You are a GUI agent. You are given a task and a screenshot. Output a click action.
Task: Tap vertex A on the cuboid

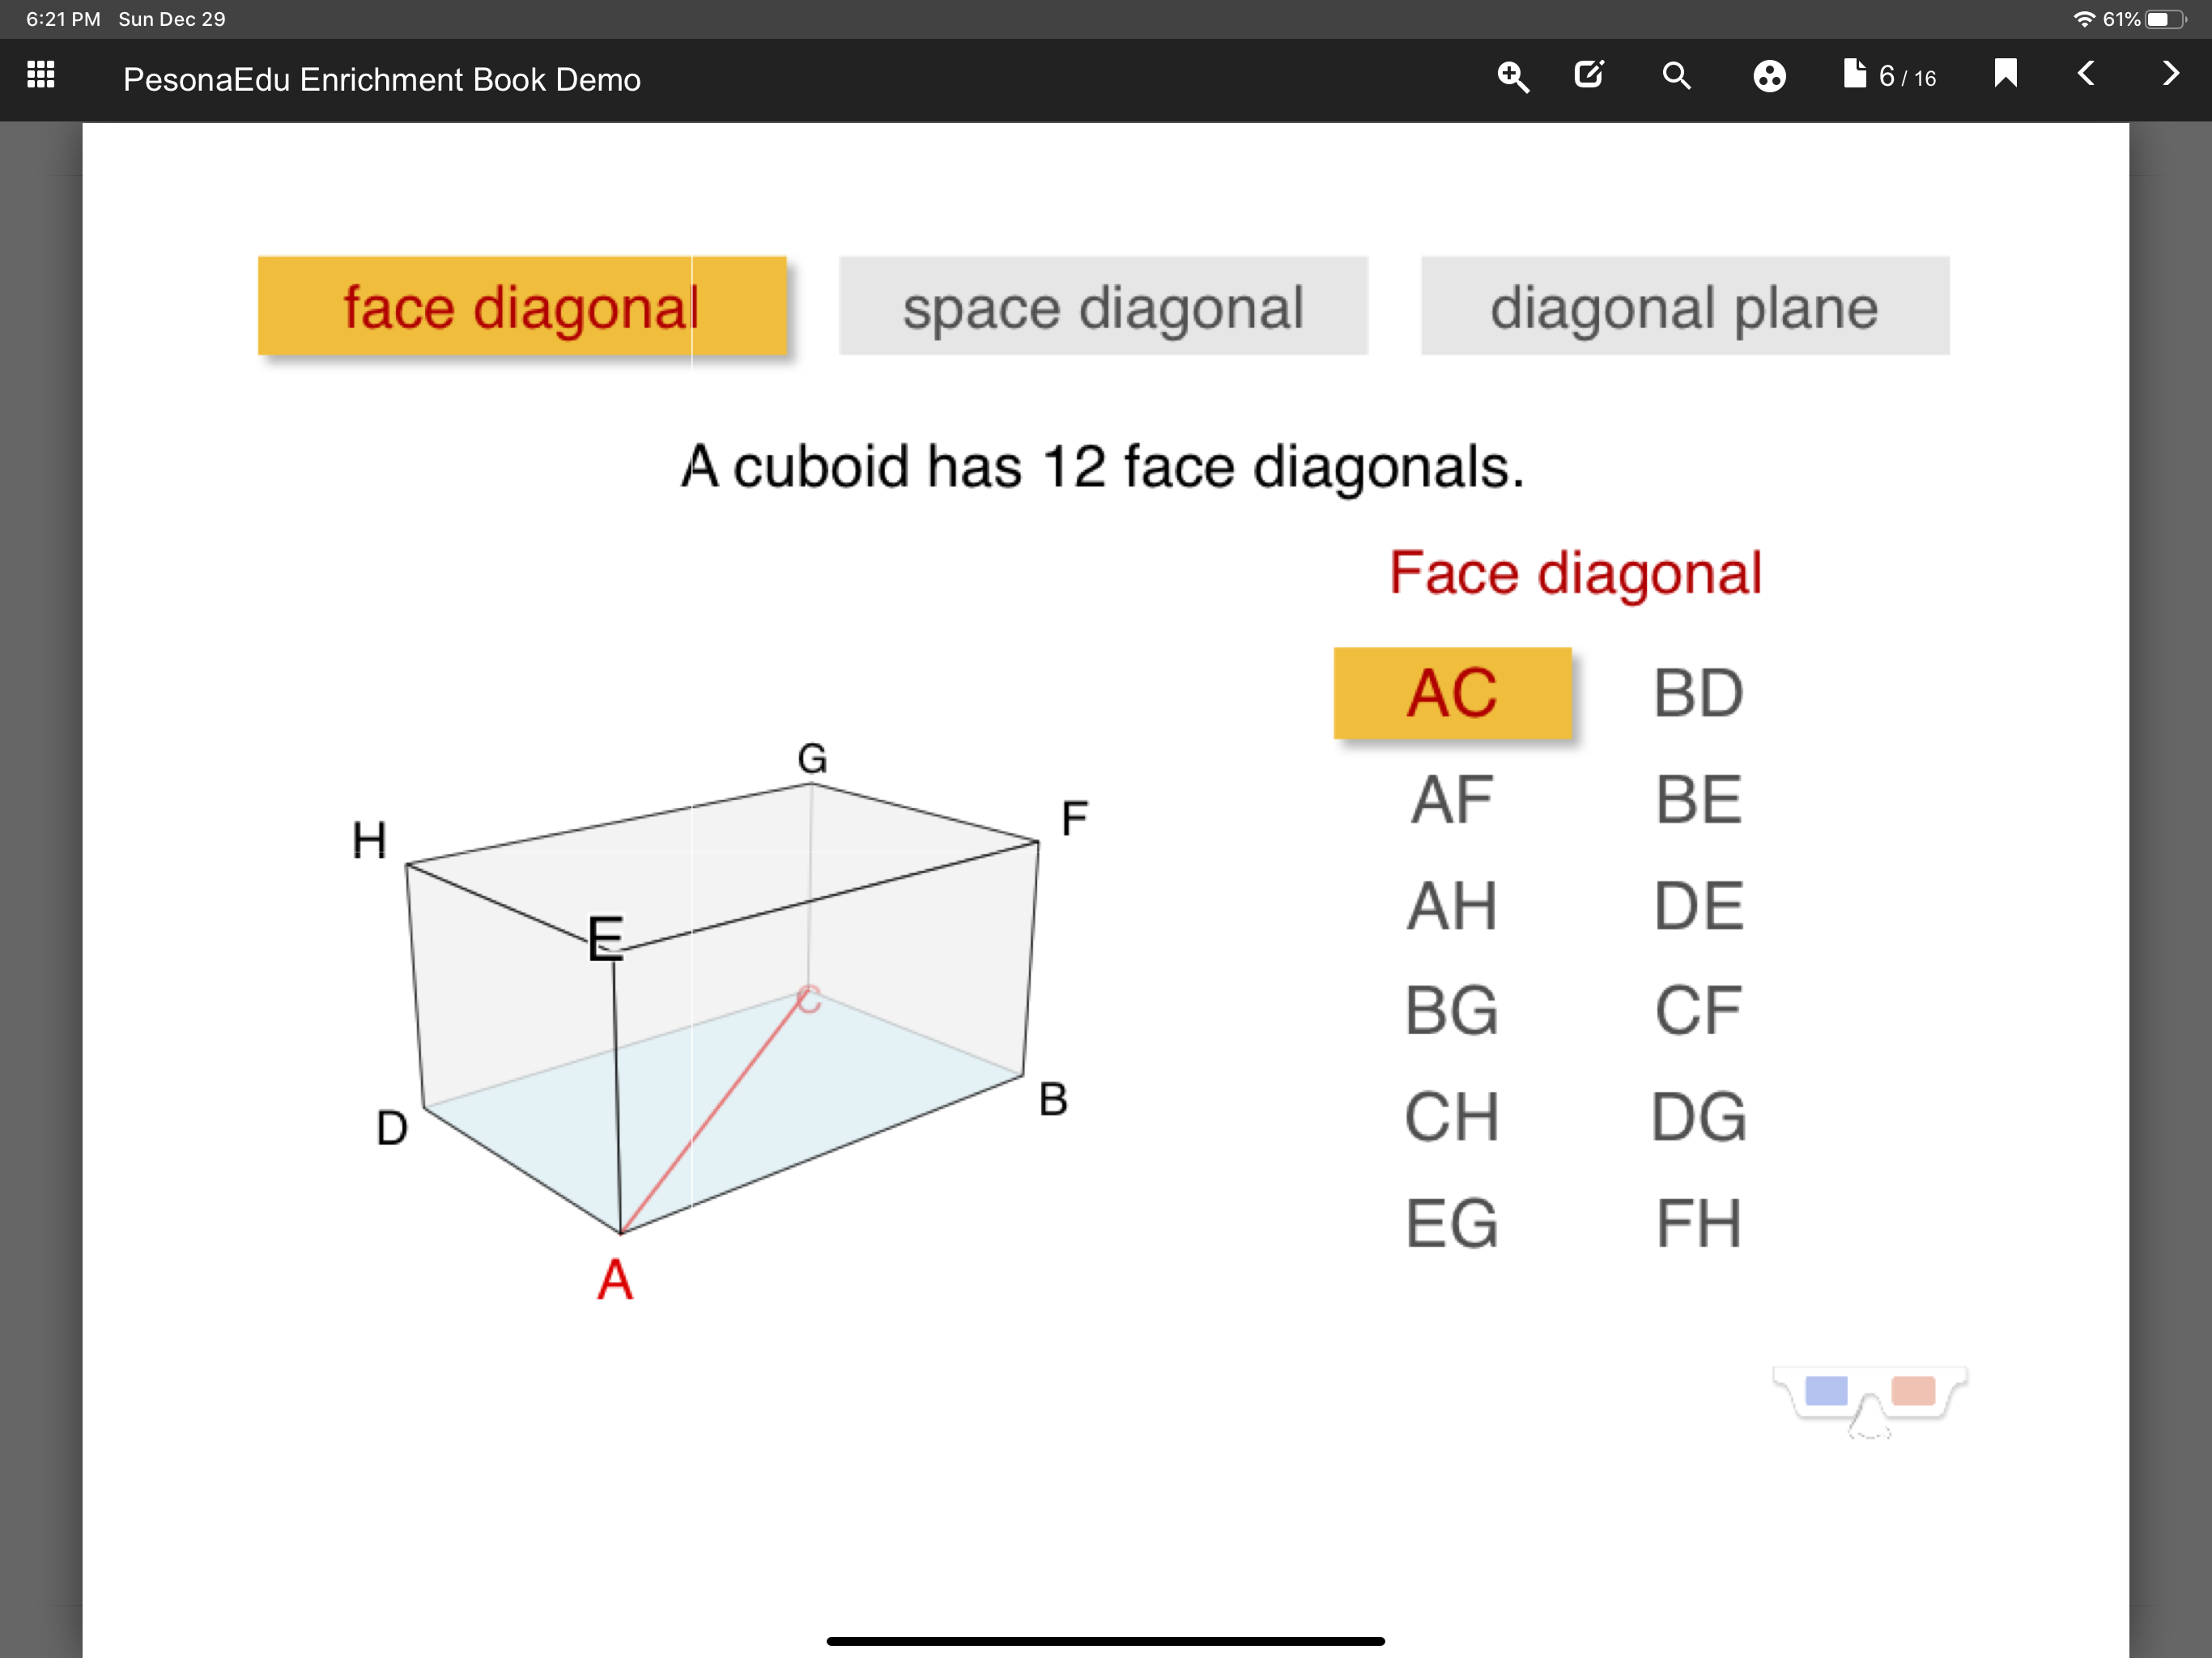pyautogui.click(x=615, y=1280)
